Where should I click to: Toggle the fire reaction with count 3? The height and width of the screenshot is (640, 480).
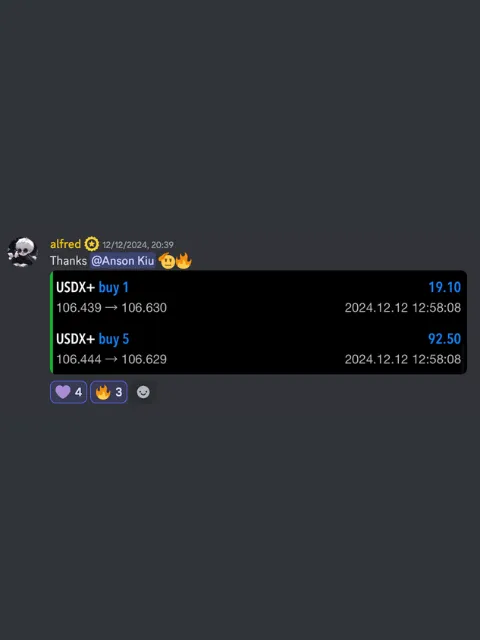[x=109, y=392]
